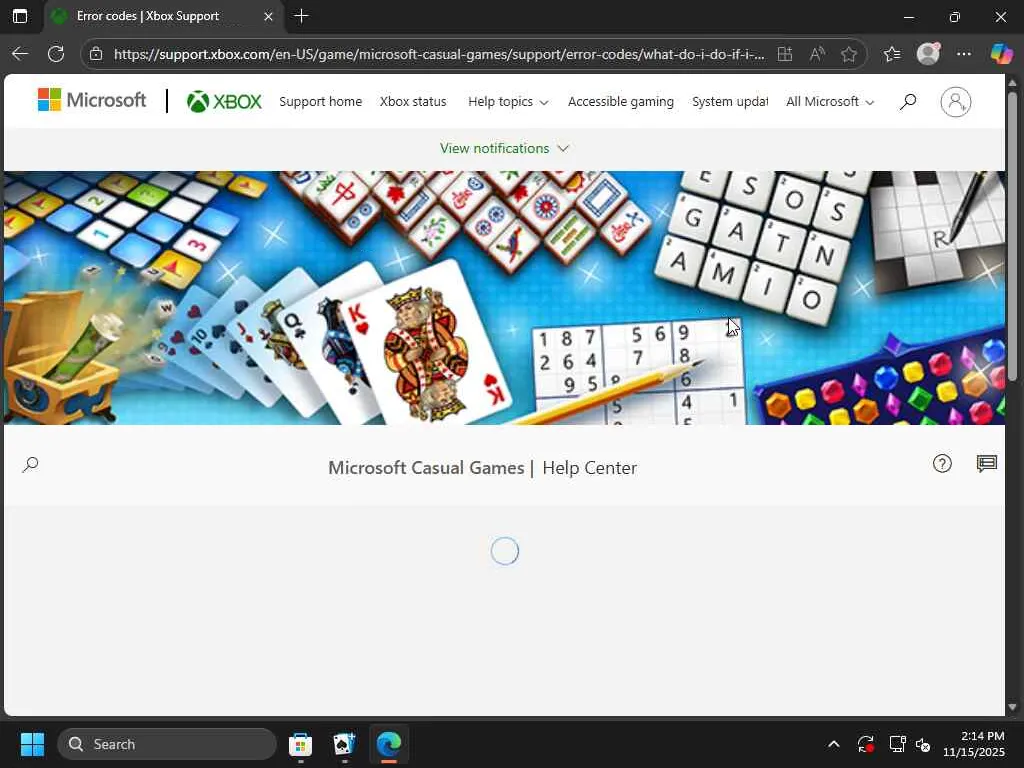Click Help Center heading text
Screen dimensions: 1024x768
[590, 468]
